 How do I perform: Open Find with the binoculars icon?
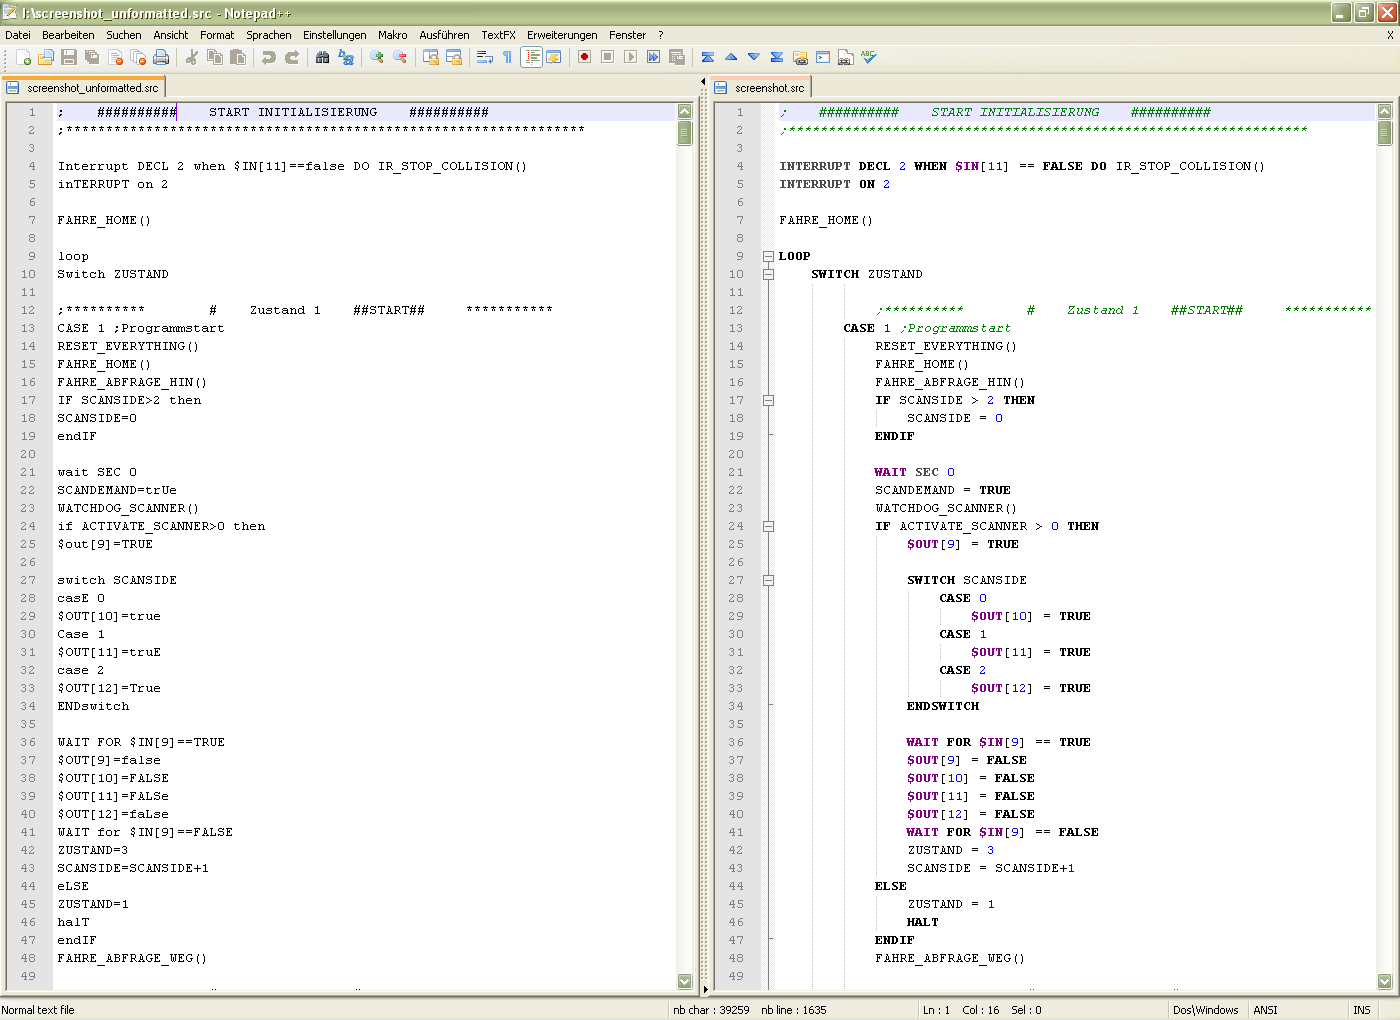click(x=322, y=58)
